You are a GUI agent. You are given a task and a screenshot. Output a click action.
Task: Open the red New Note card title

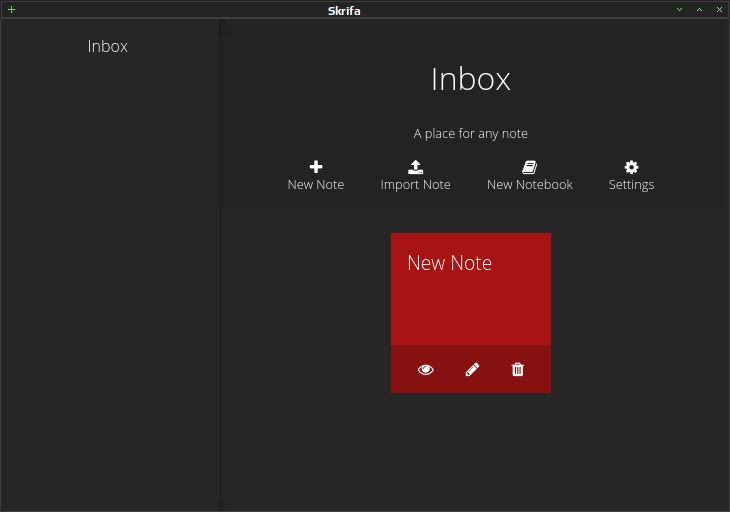click(x=449, y=263)
